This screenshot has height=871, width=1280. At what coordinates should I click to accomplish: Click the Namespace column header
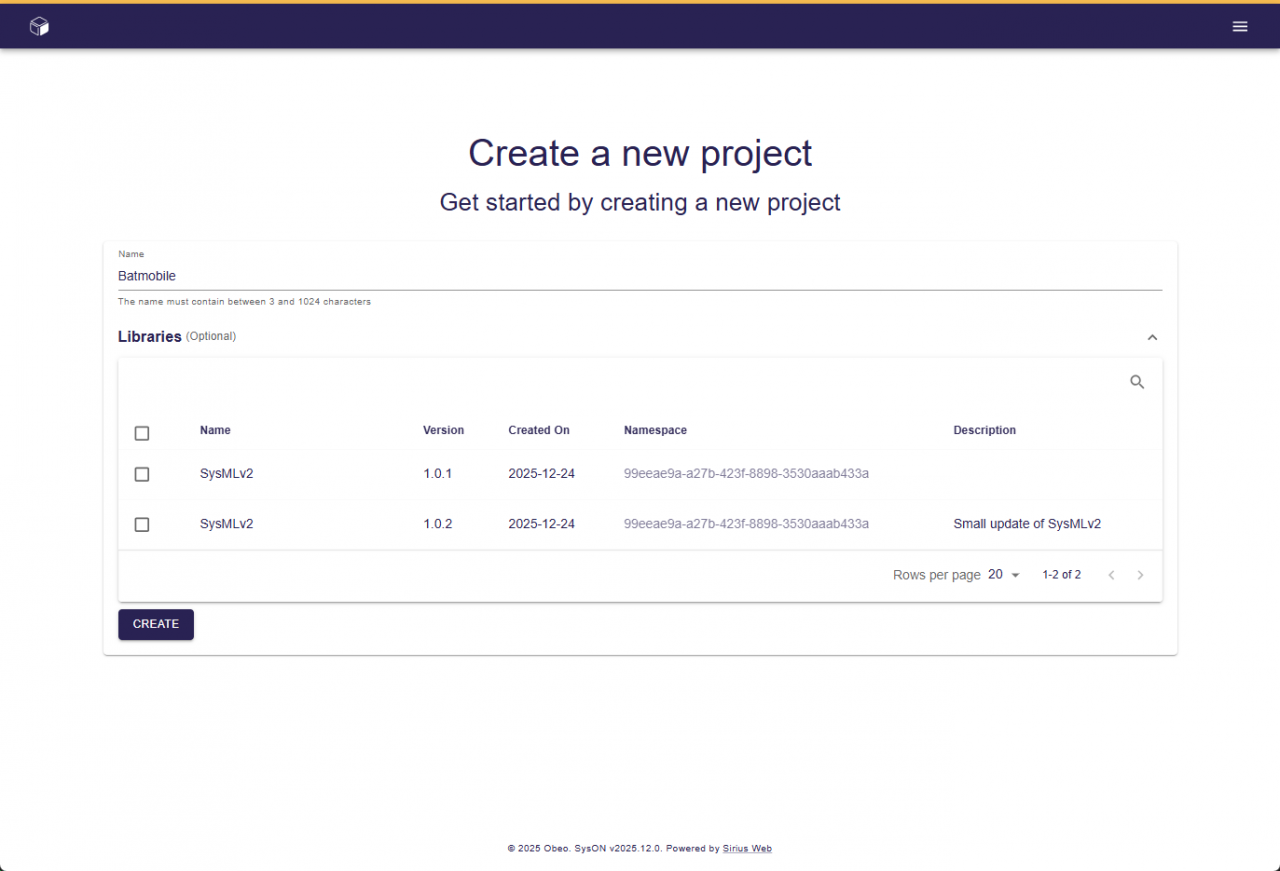point(655,430)
